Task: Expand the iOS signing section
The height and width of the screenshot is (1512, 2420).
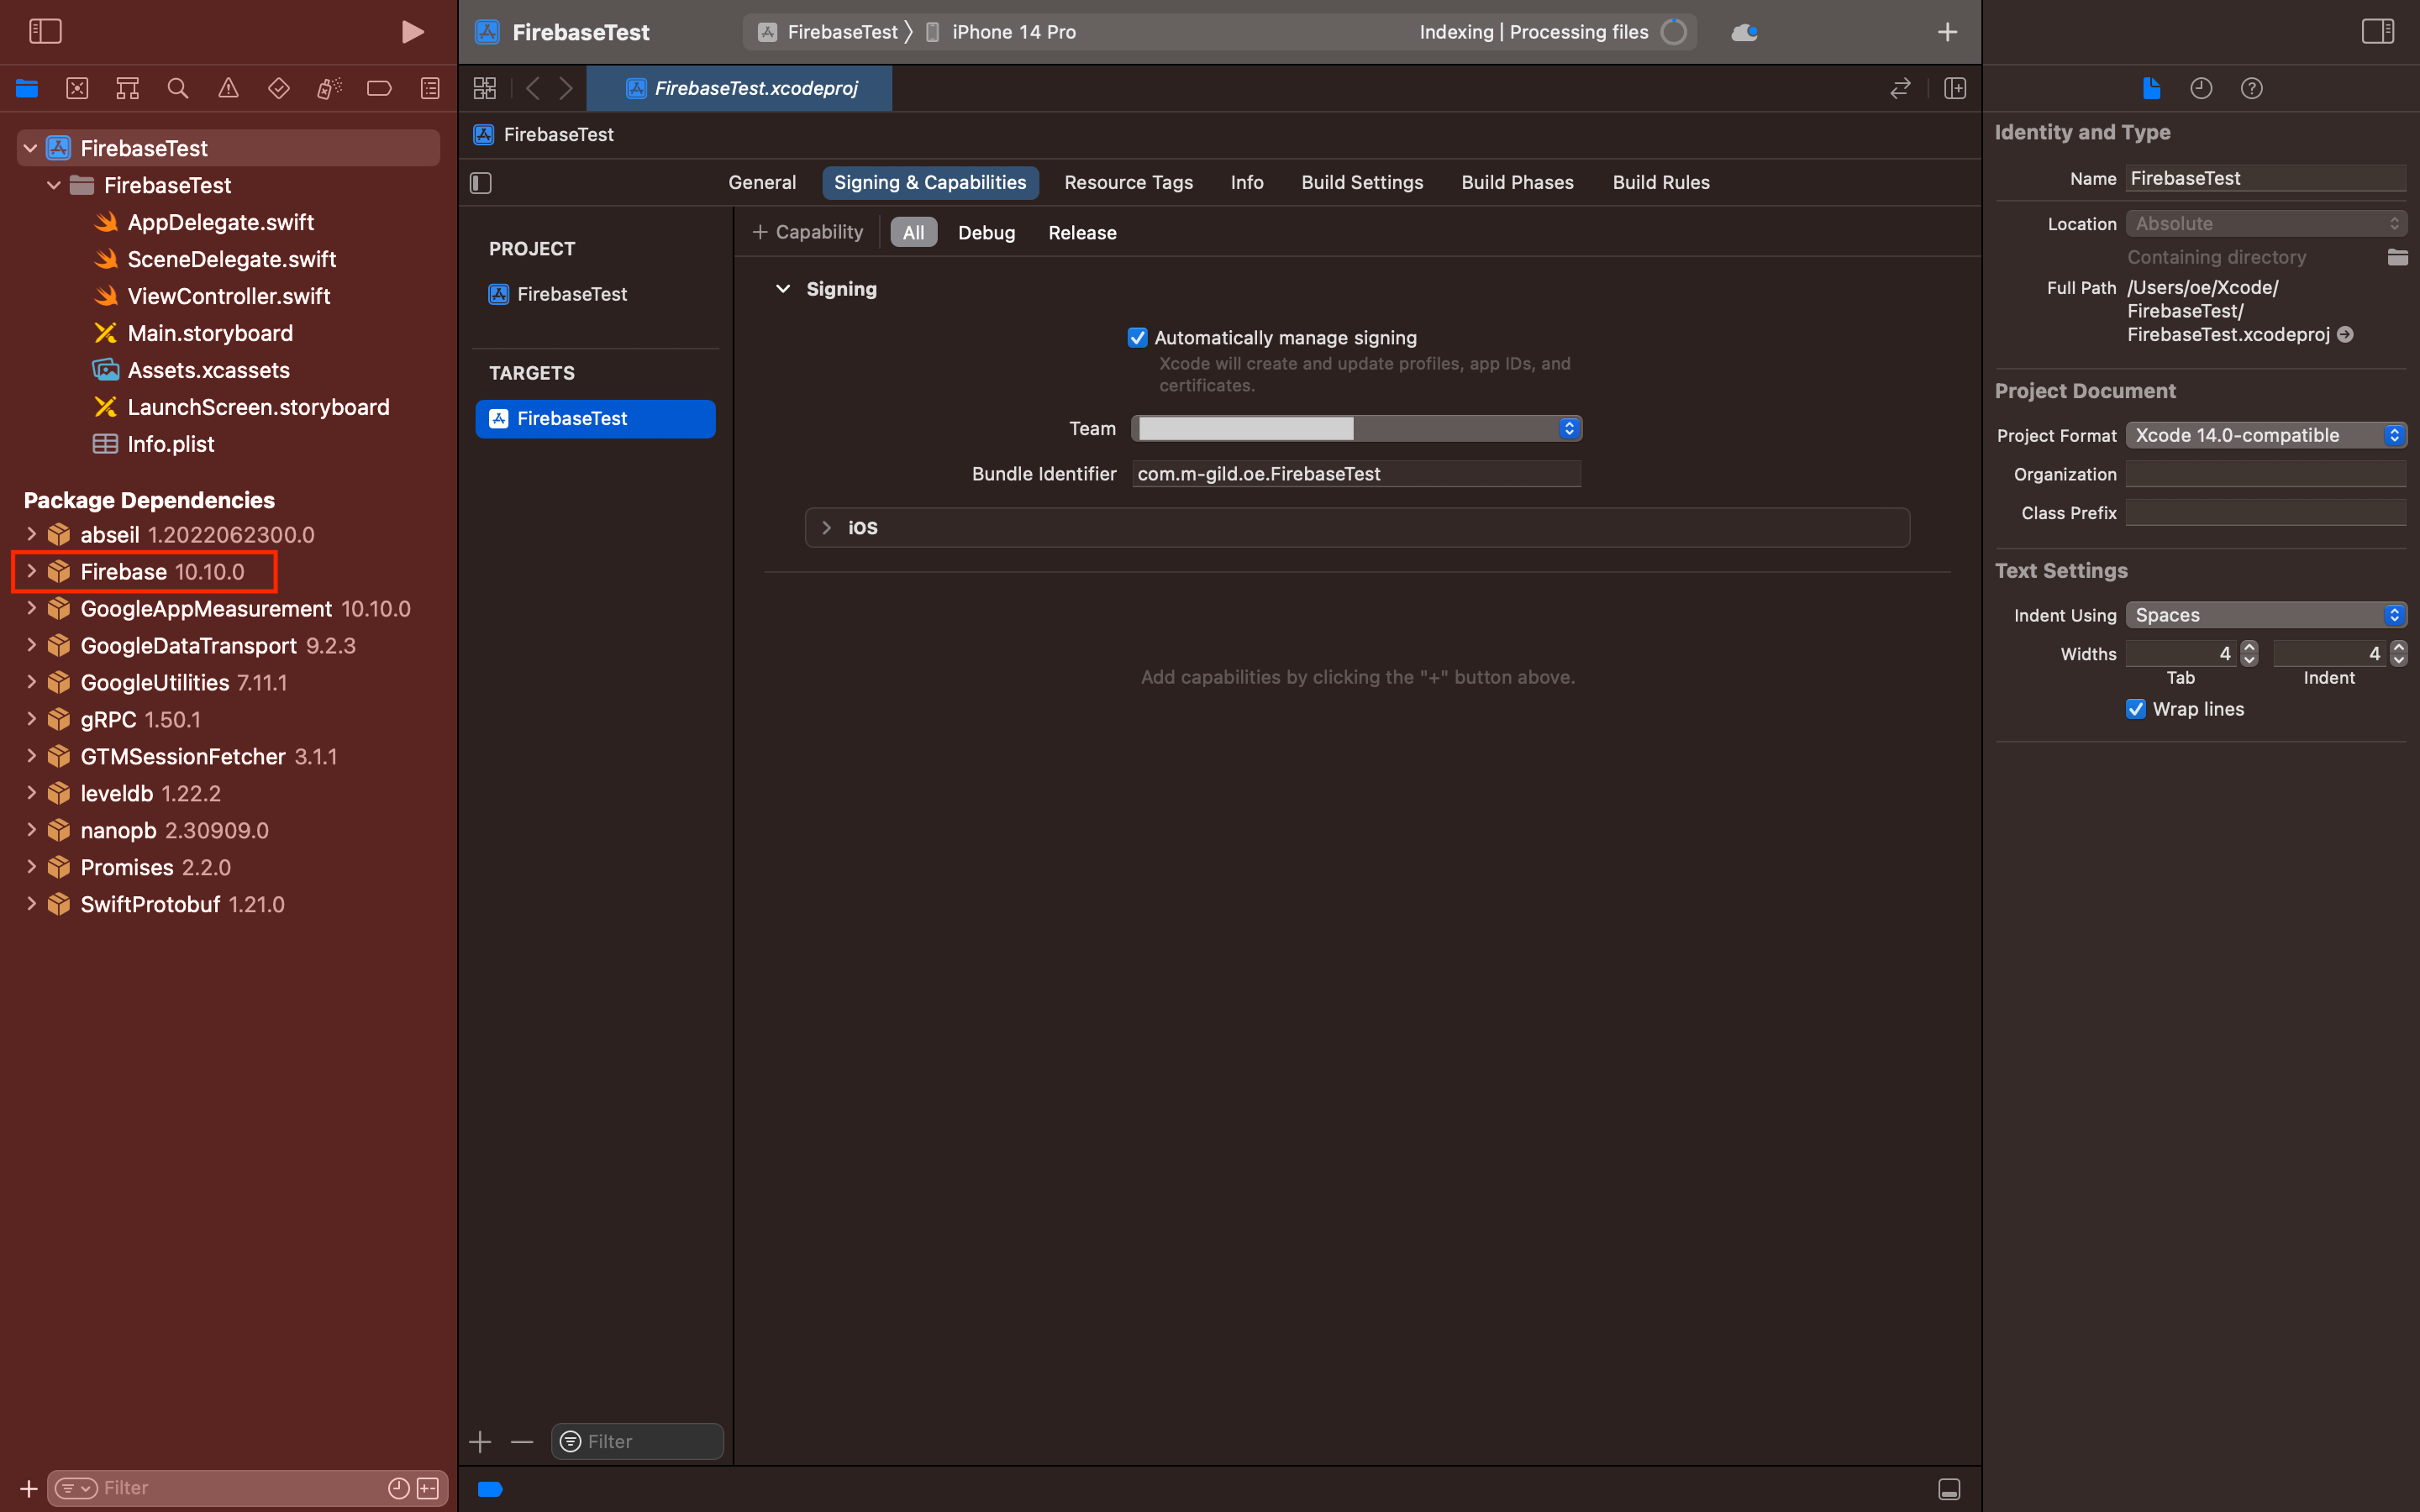Action: pos(826,527)
